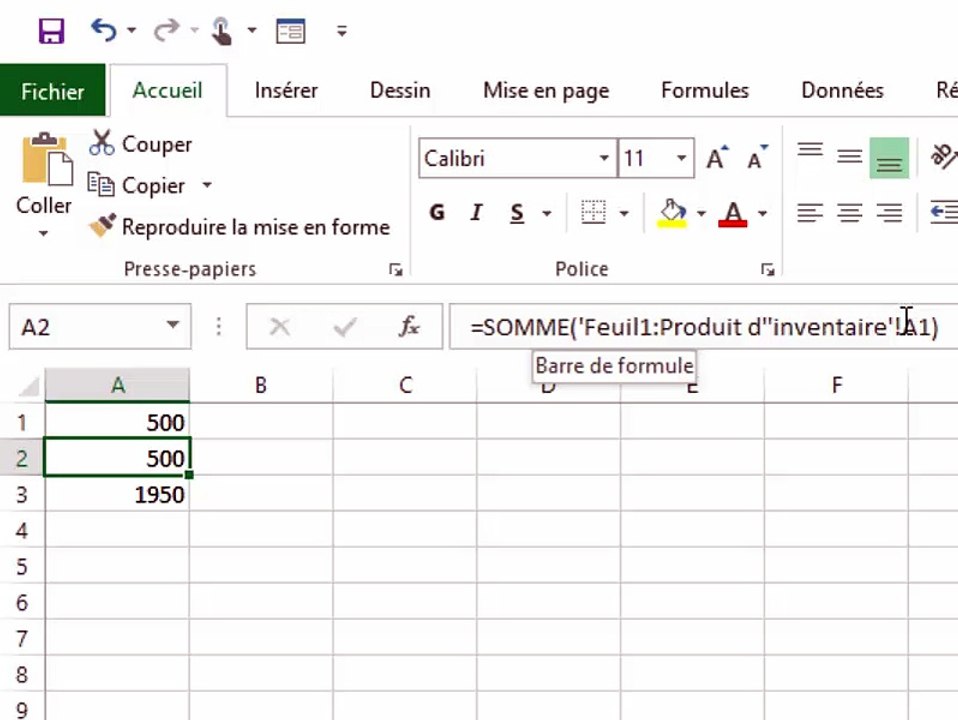This screenshot has height=720, width=958.
Task: Click the cancel (X) formula icon
Action: click(x=280, y=327)
